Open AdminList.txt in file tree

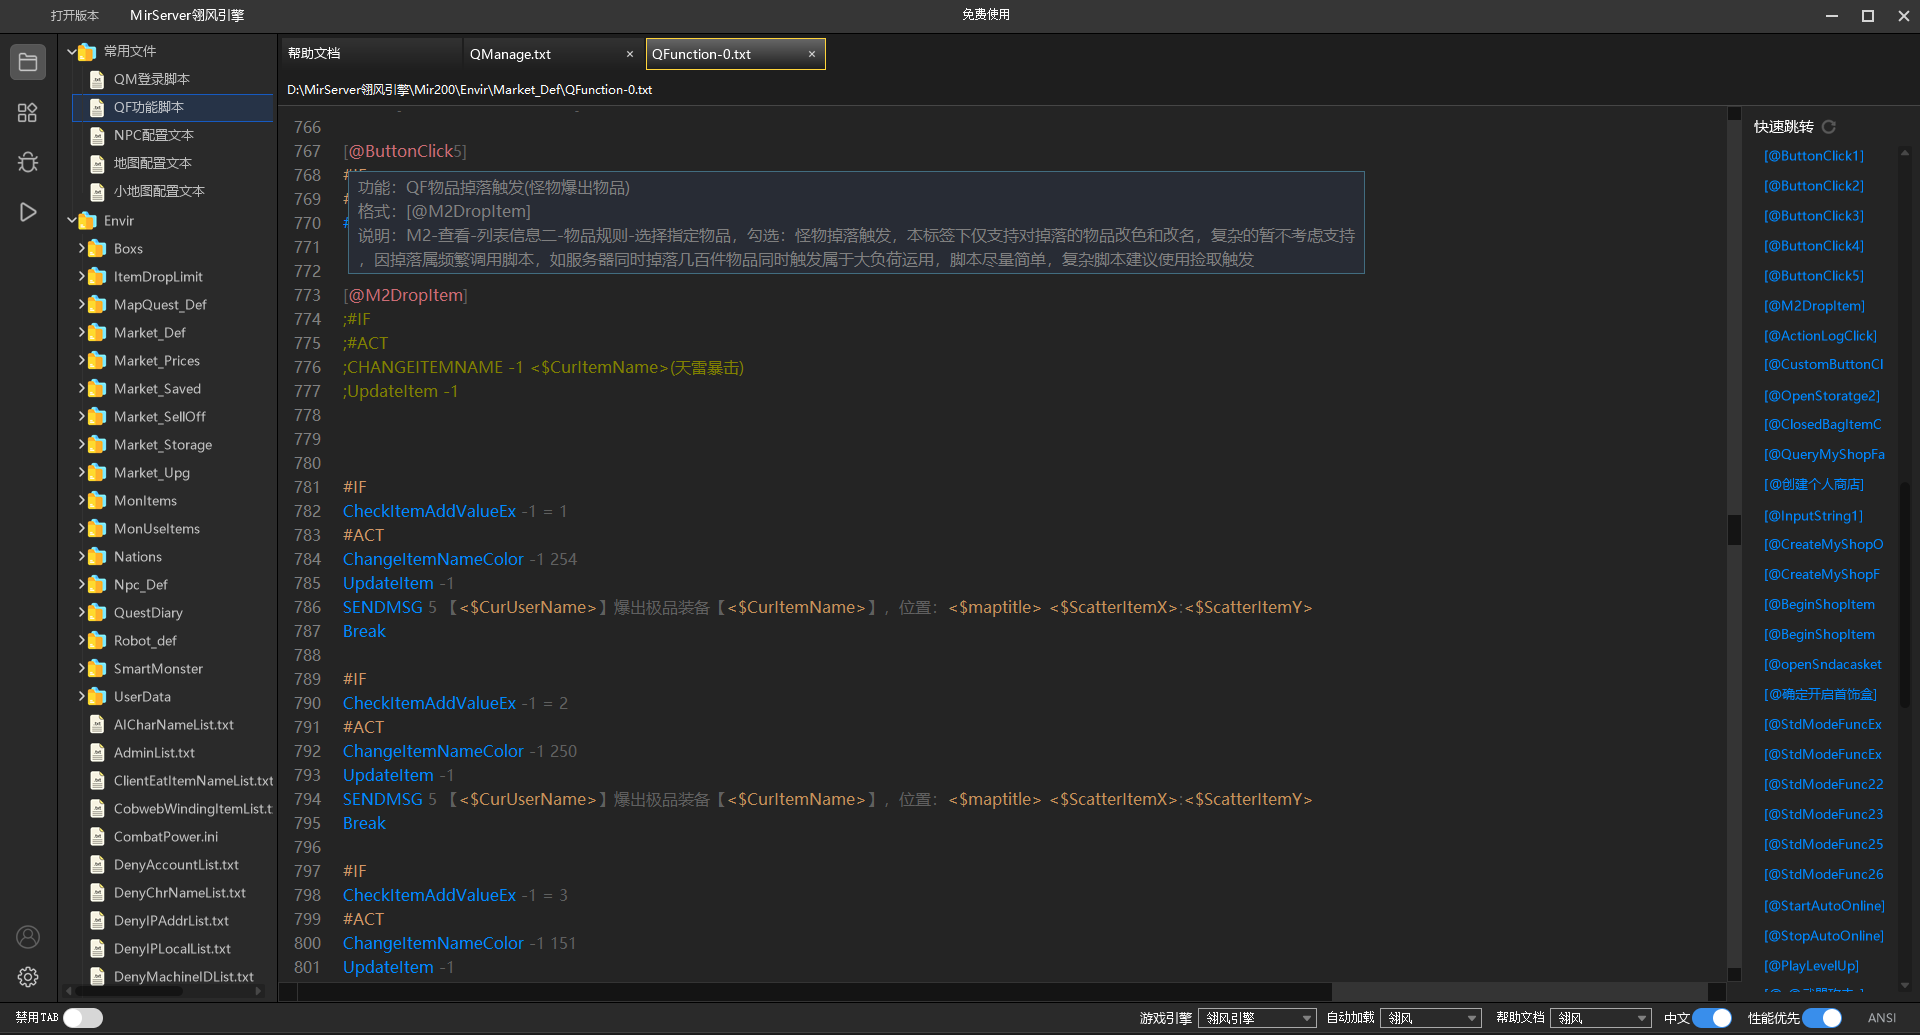pos(154,753)
